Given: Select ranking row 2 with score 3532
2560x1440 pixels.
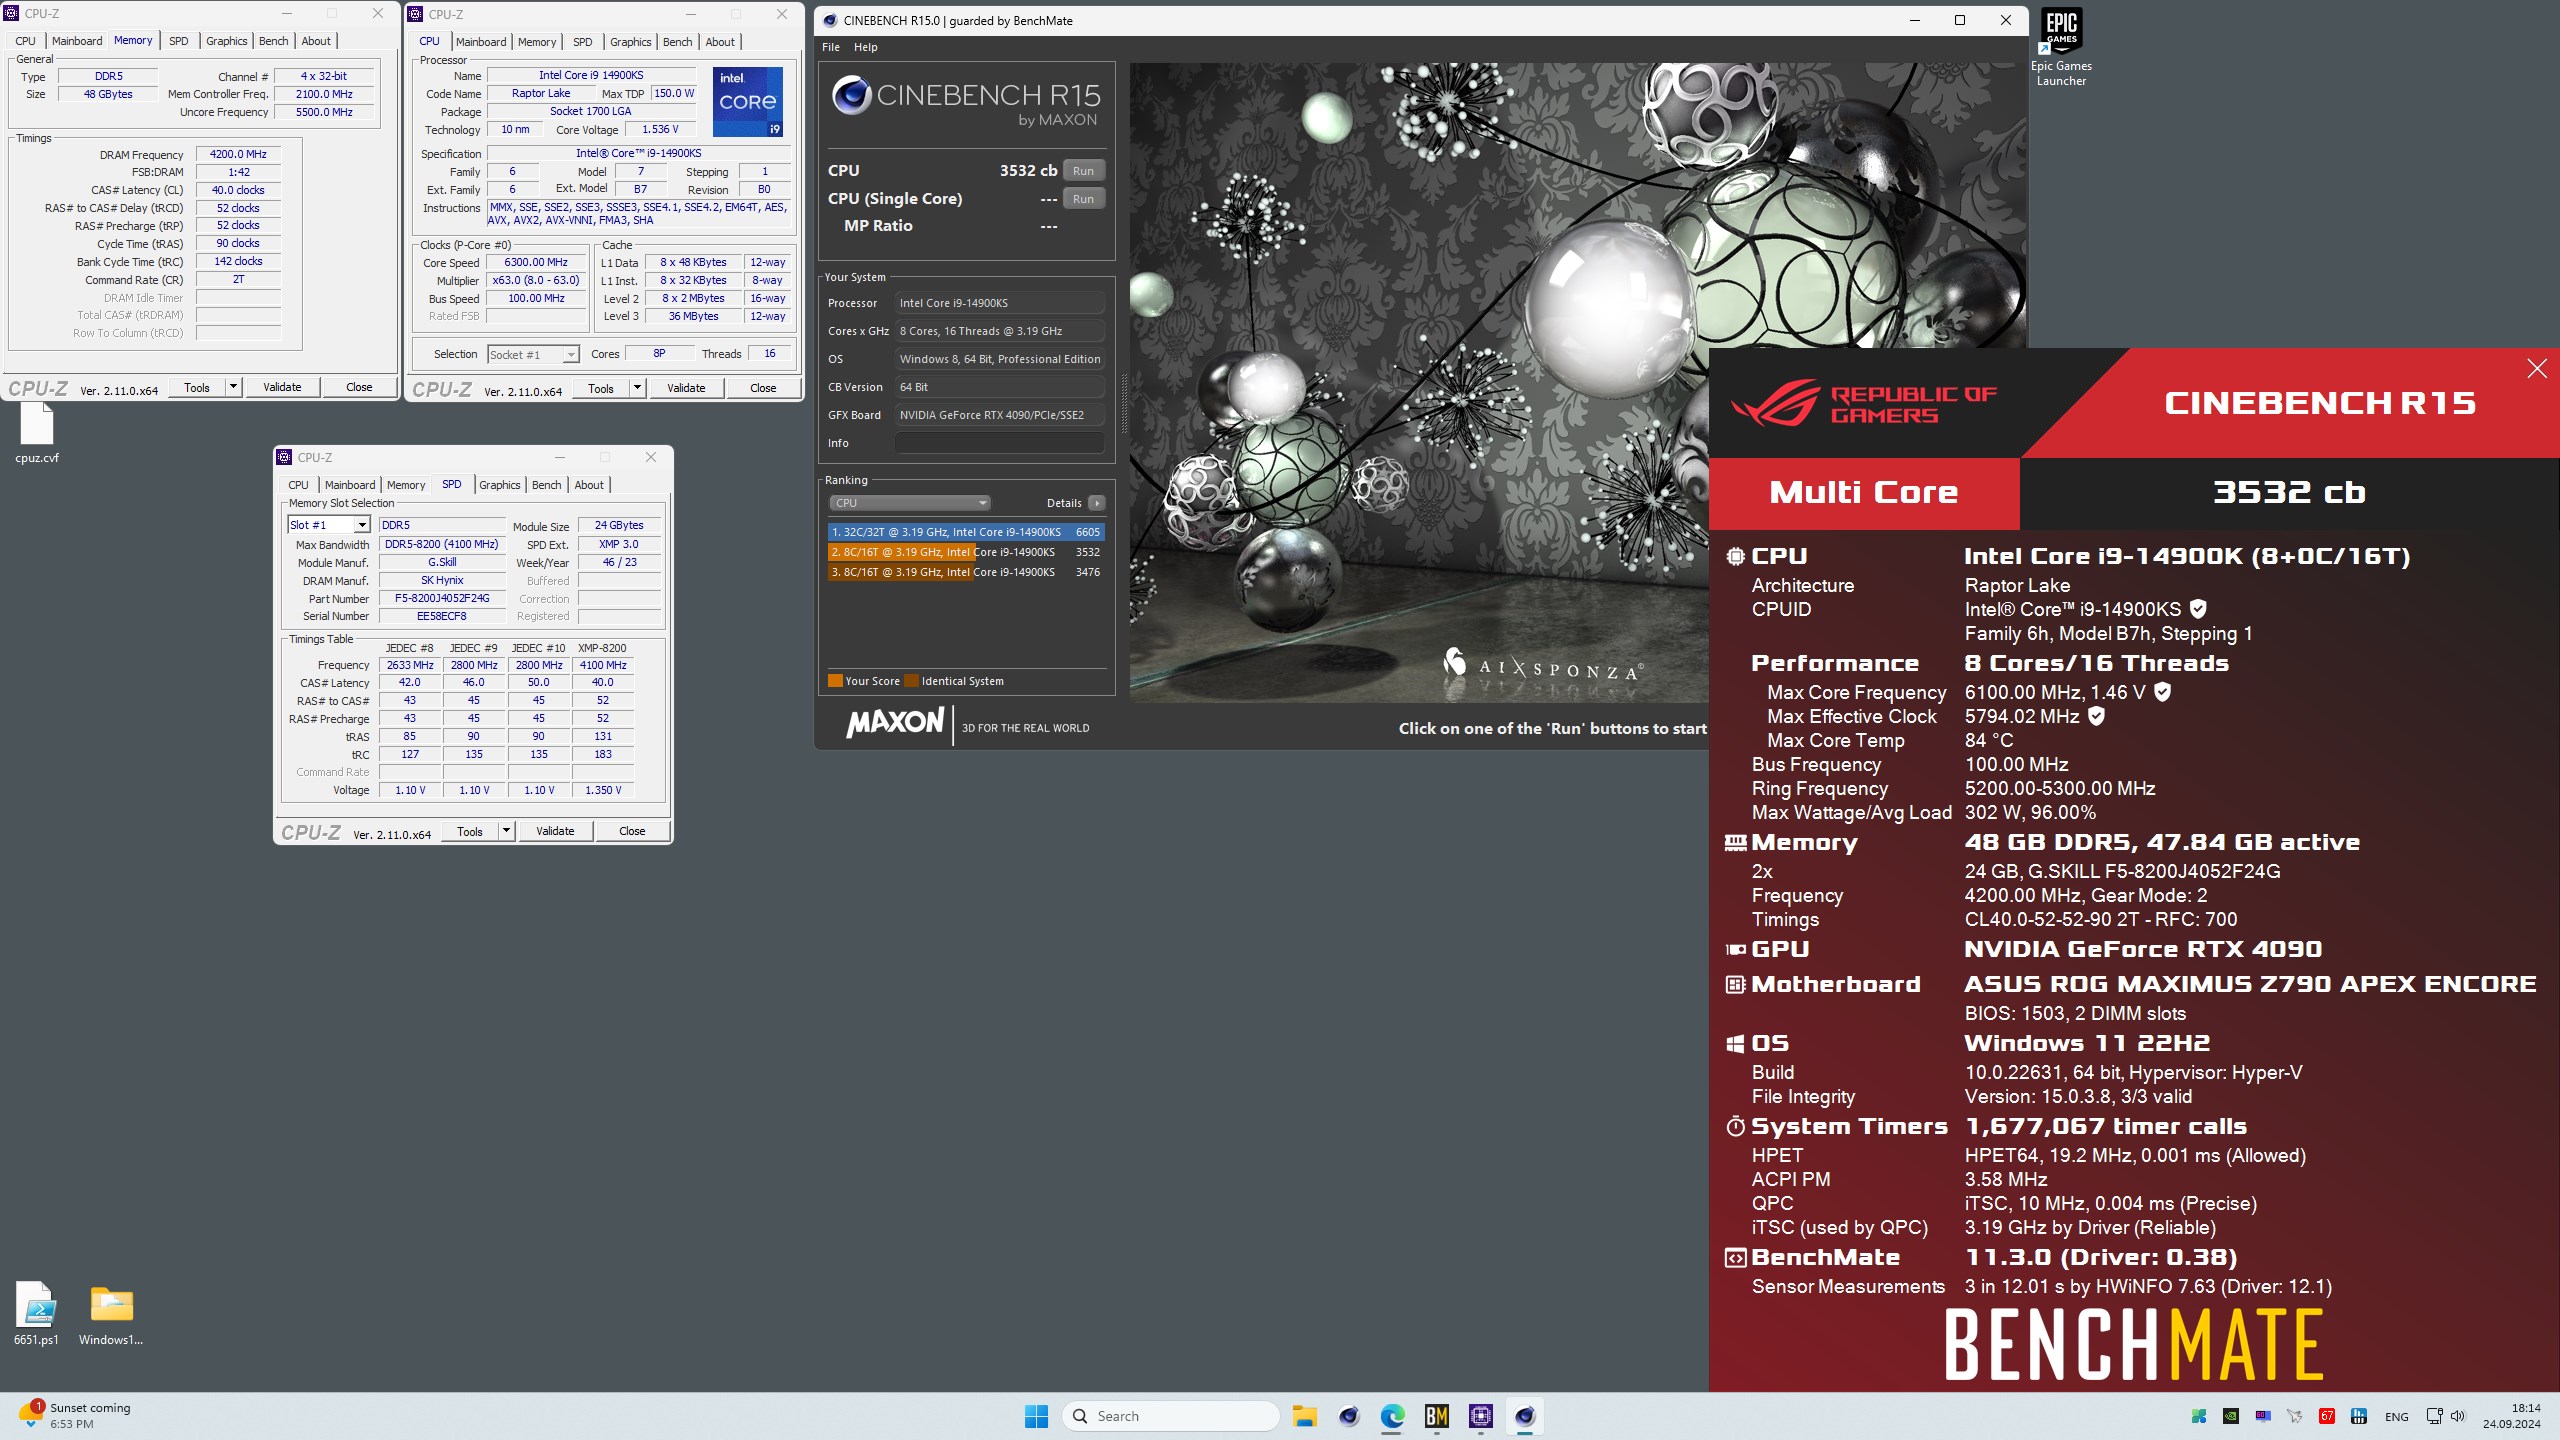Looking at the screenshot, I should tap(965, 552).
